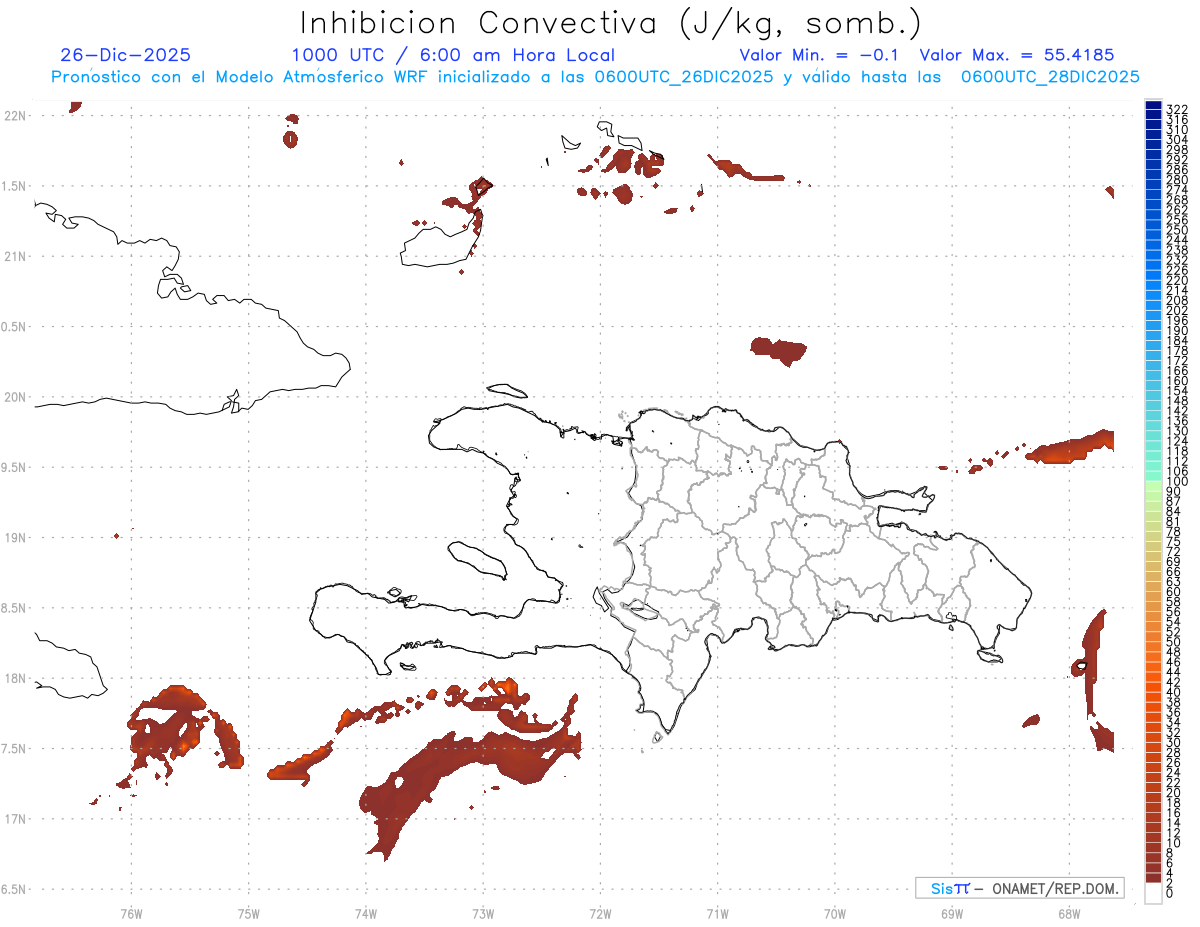The height and width of the screenshot is (927, 1200).
Task: Select the 68W longitude label
Action: click(1069, 913)
